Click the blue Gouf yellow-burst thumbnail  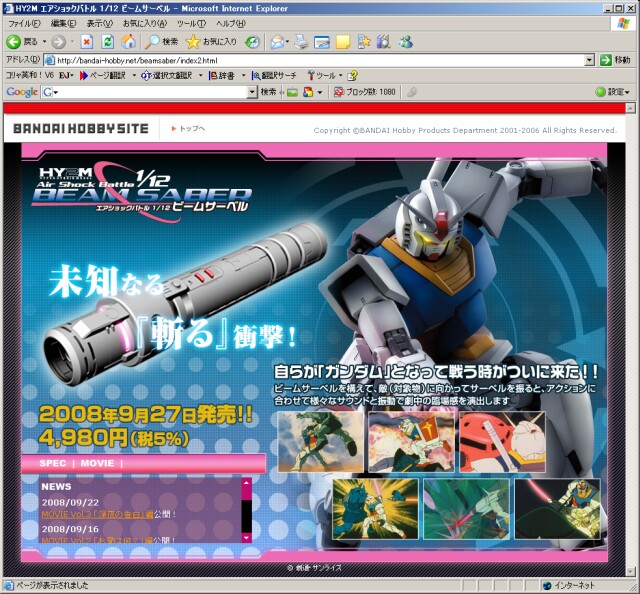click(x=376, y=509)
